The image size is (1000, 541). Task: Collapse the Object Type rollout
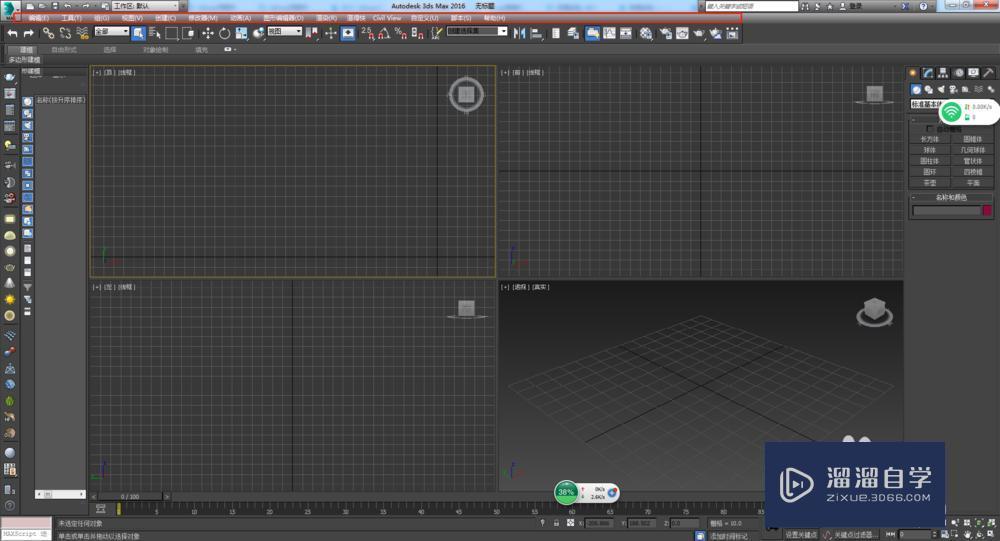[x=913, y=119]
